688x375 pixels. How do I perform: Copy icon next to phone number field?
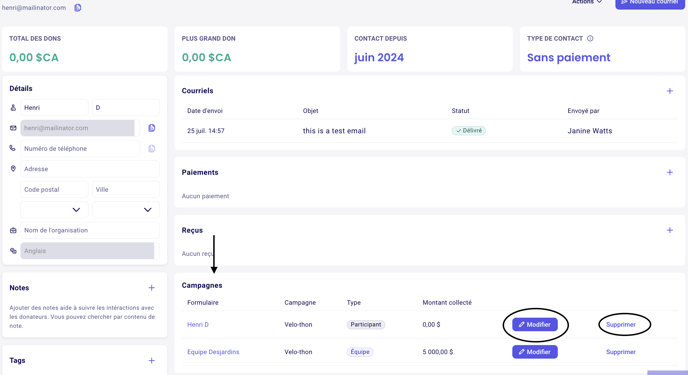[152, 149]
